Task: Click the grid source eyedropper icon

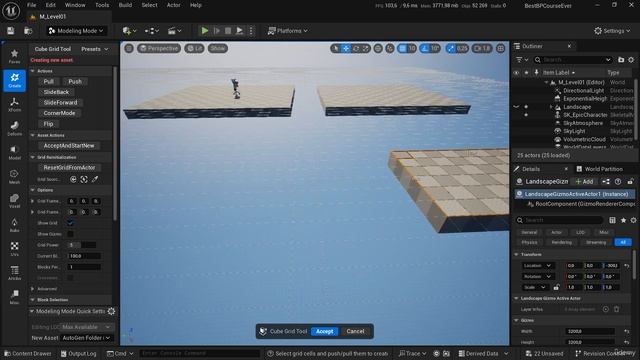Action: (95, 179)
